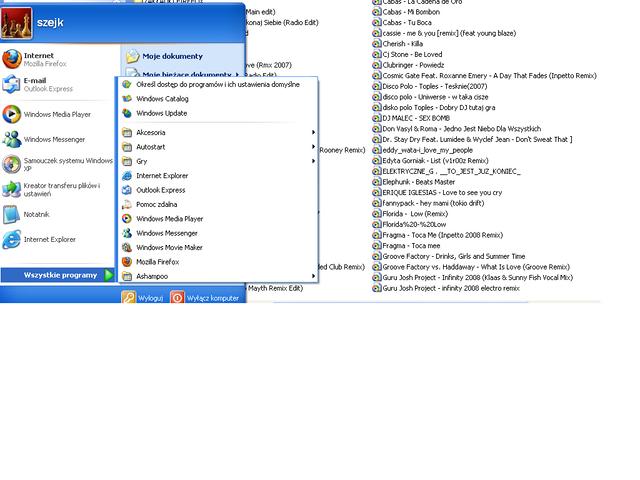Viewport: 640px width, 480px height.
Task: Click the Autostart folder icon
Action: click(127, 147)
